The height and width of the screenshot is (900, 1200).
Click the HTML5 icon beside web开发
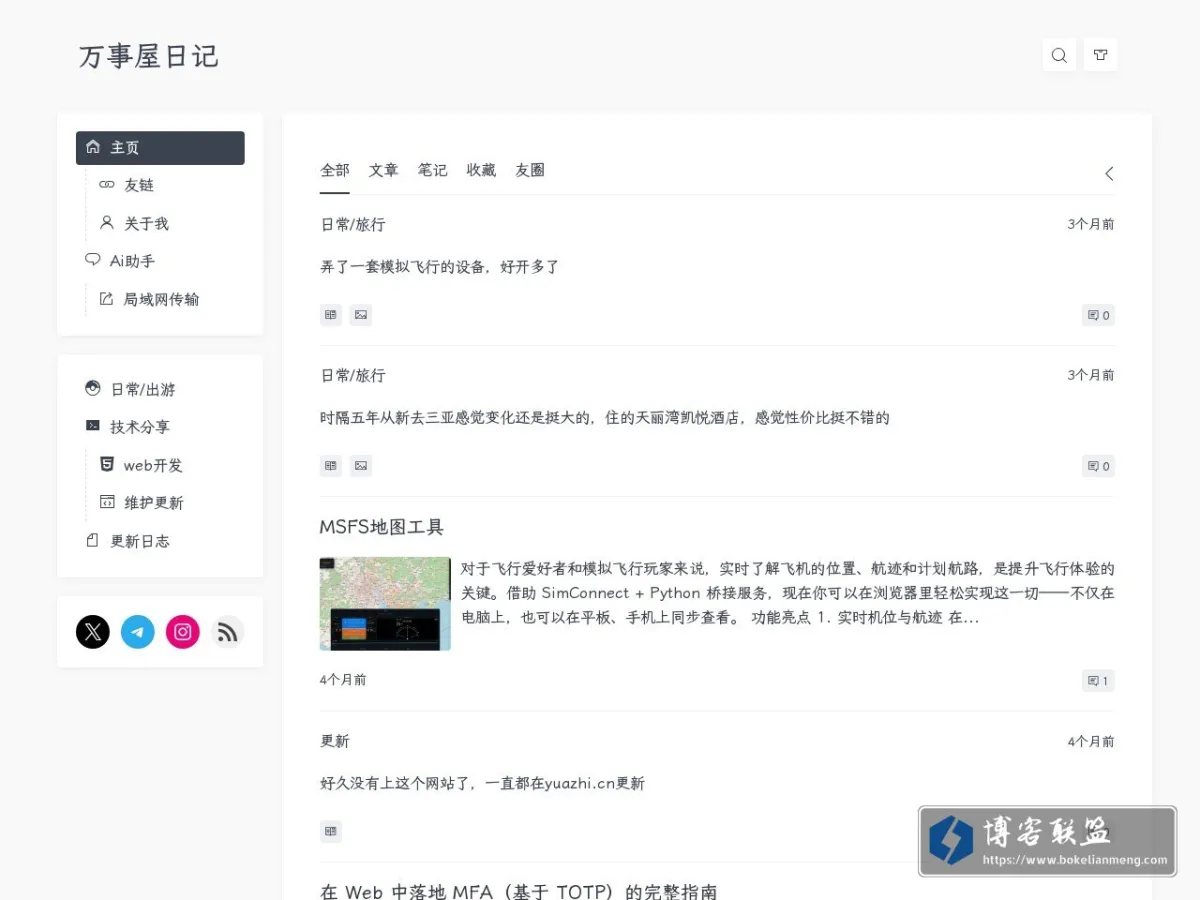pos(107,464)
